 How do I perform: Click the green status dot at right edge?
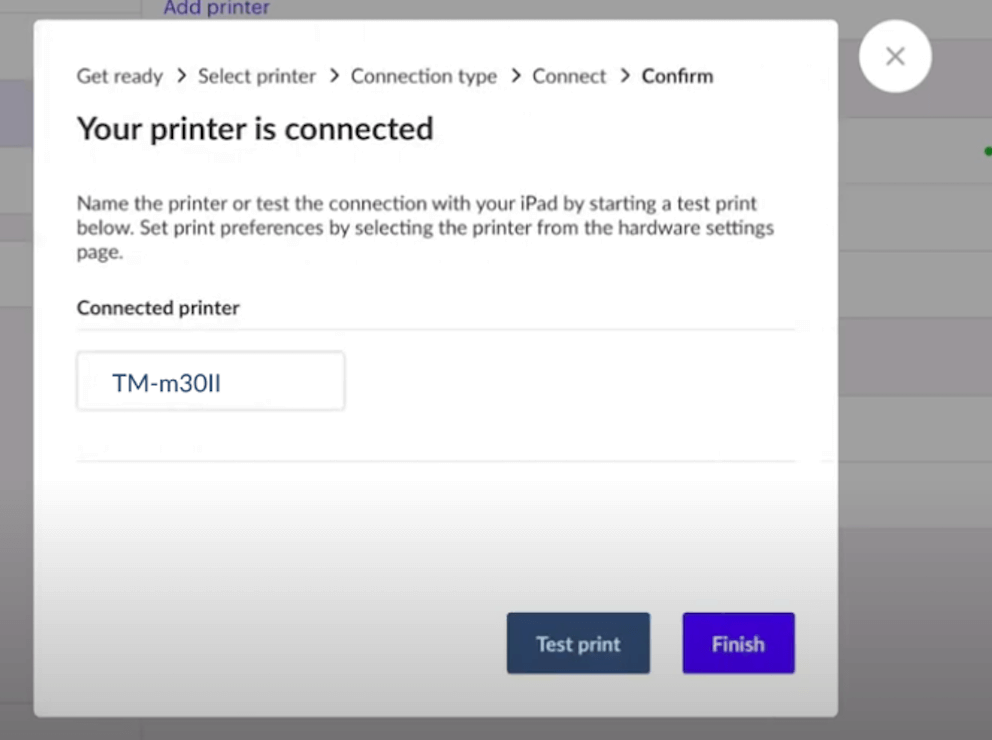pos(987,152)
